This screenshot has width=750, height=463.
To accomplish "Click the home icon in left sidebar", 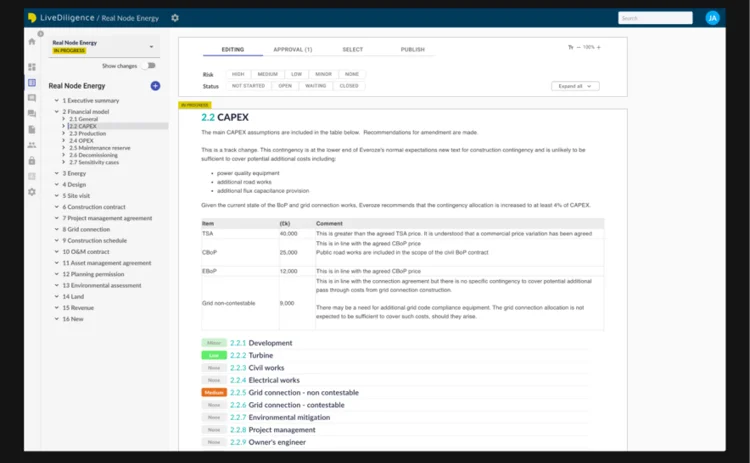I will (x=32, y=41).
